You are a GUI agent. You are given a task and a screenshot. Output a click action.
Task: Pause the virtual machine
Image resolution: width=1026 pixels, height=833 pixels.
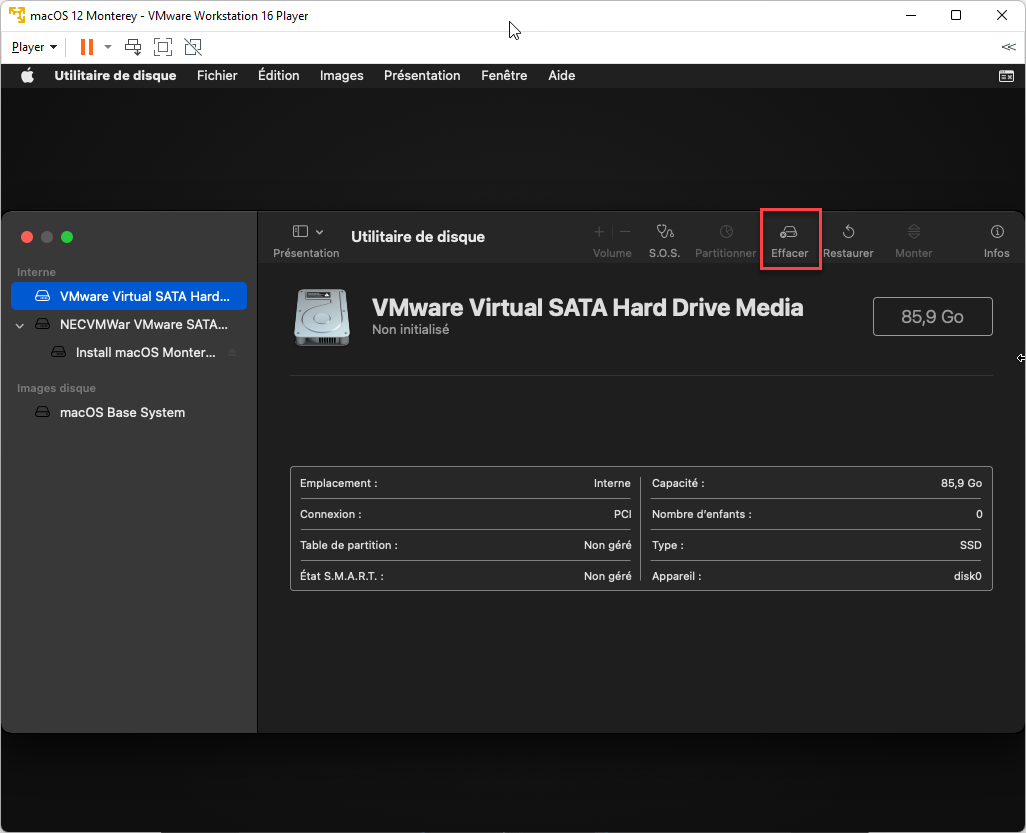(x=87, y=47)
